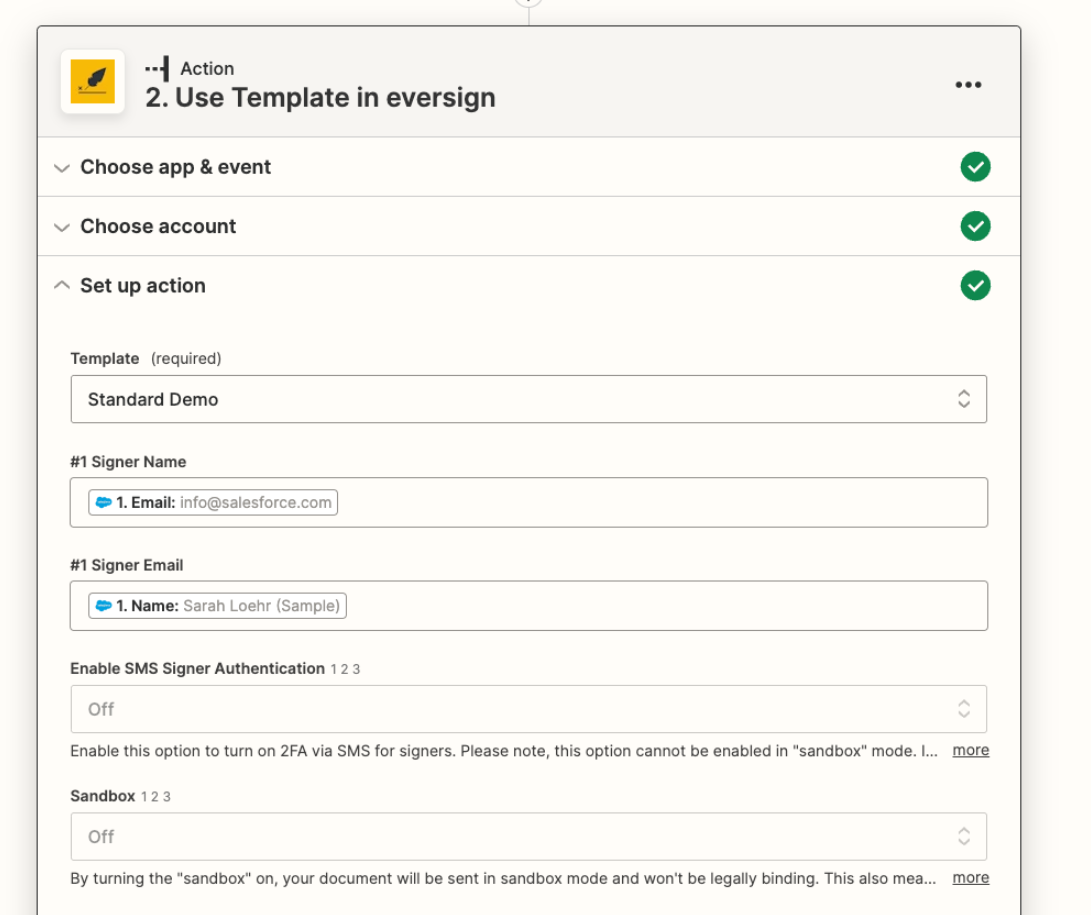Click arrows on Template select field

pos(964,399)
